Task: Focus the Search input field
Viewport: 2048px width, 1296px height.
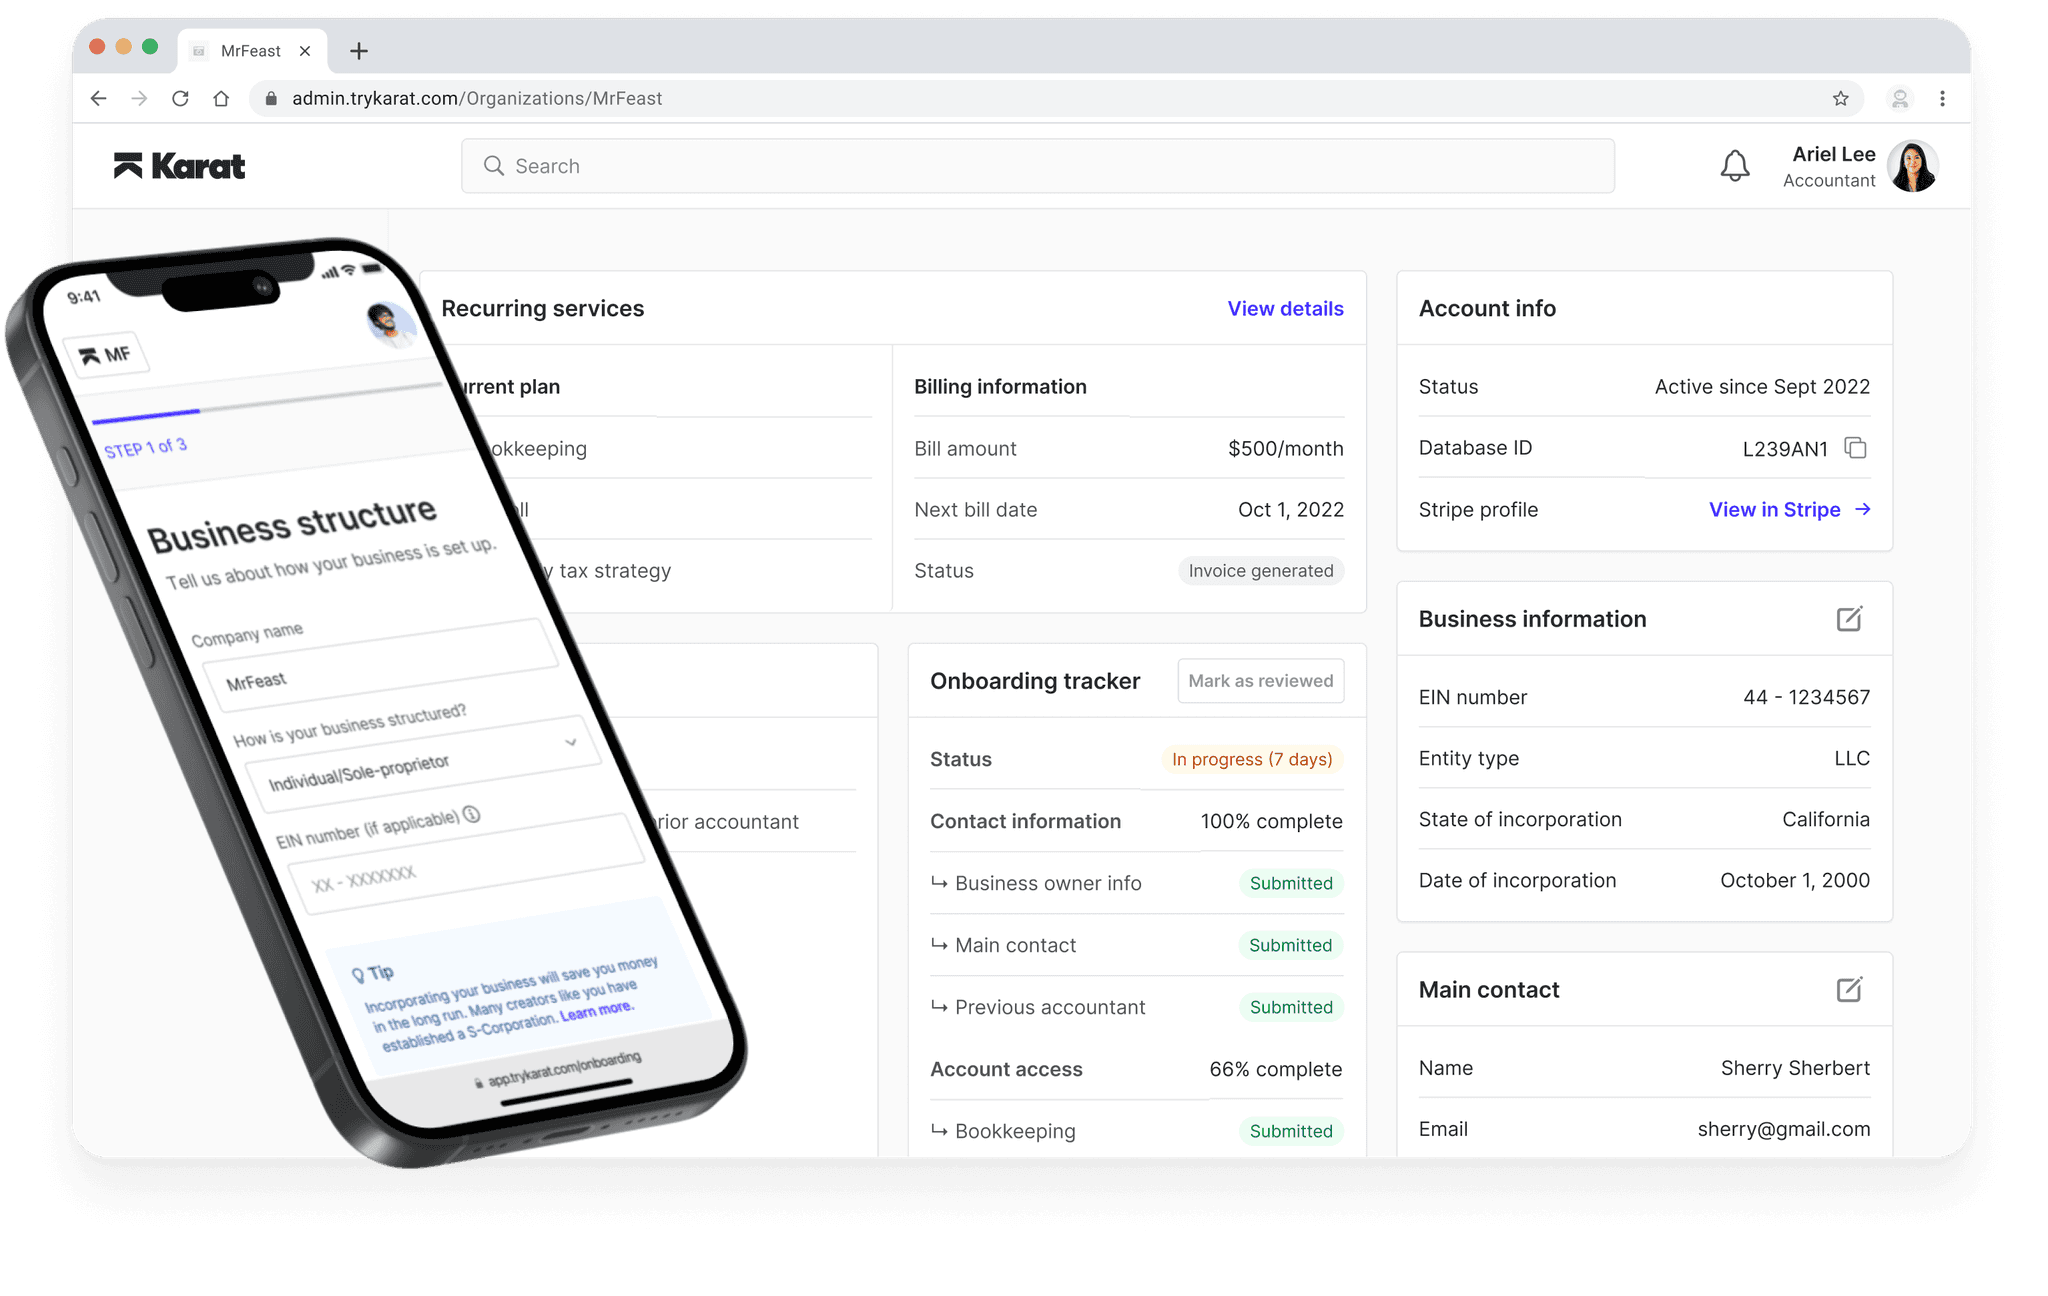Action: pos(1037,166)
